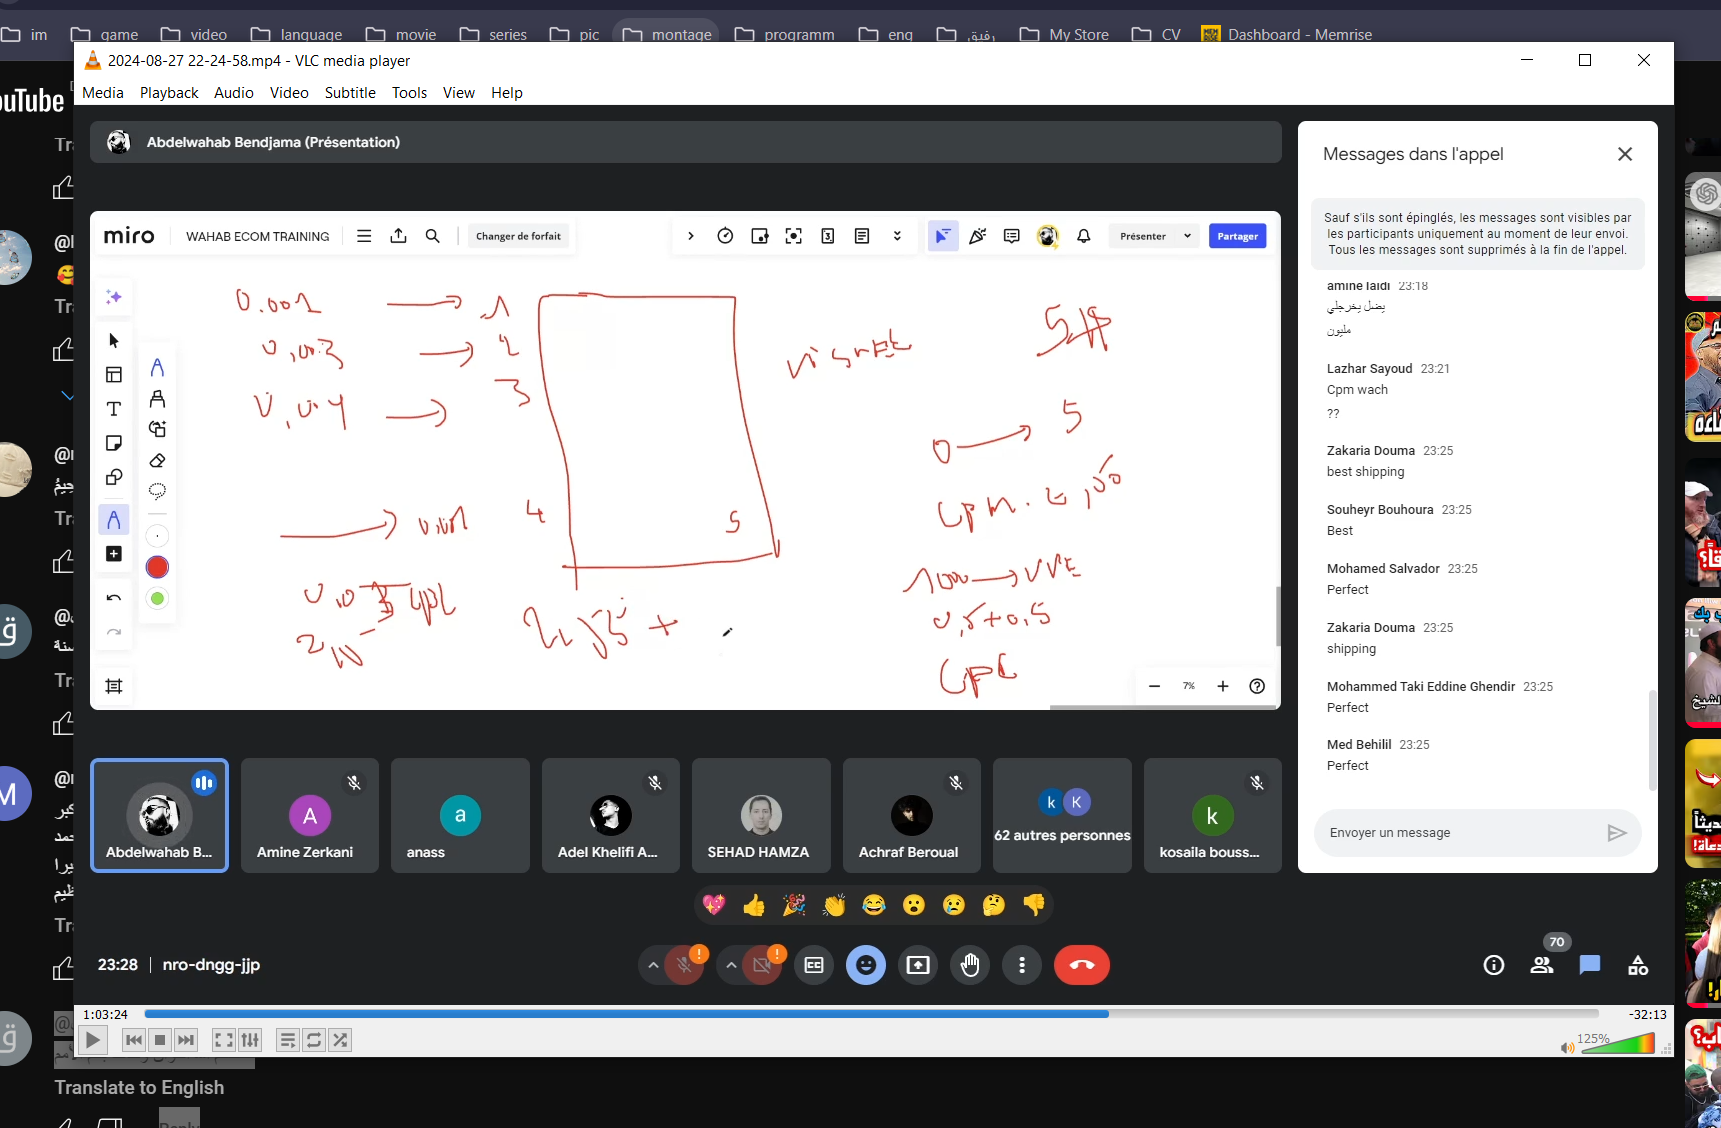Click the blue Partager button

(1237, 236)
